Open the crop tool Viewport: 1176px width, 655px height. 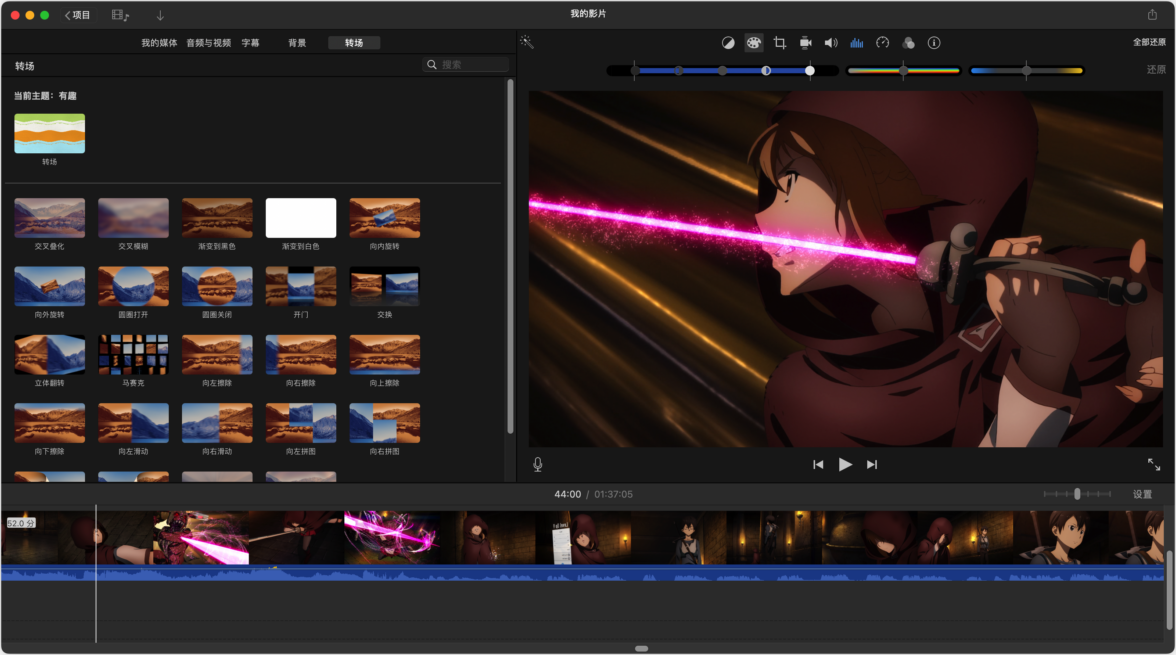(x=779, y=43)
